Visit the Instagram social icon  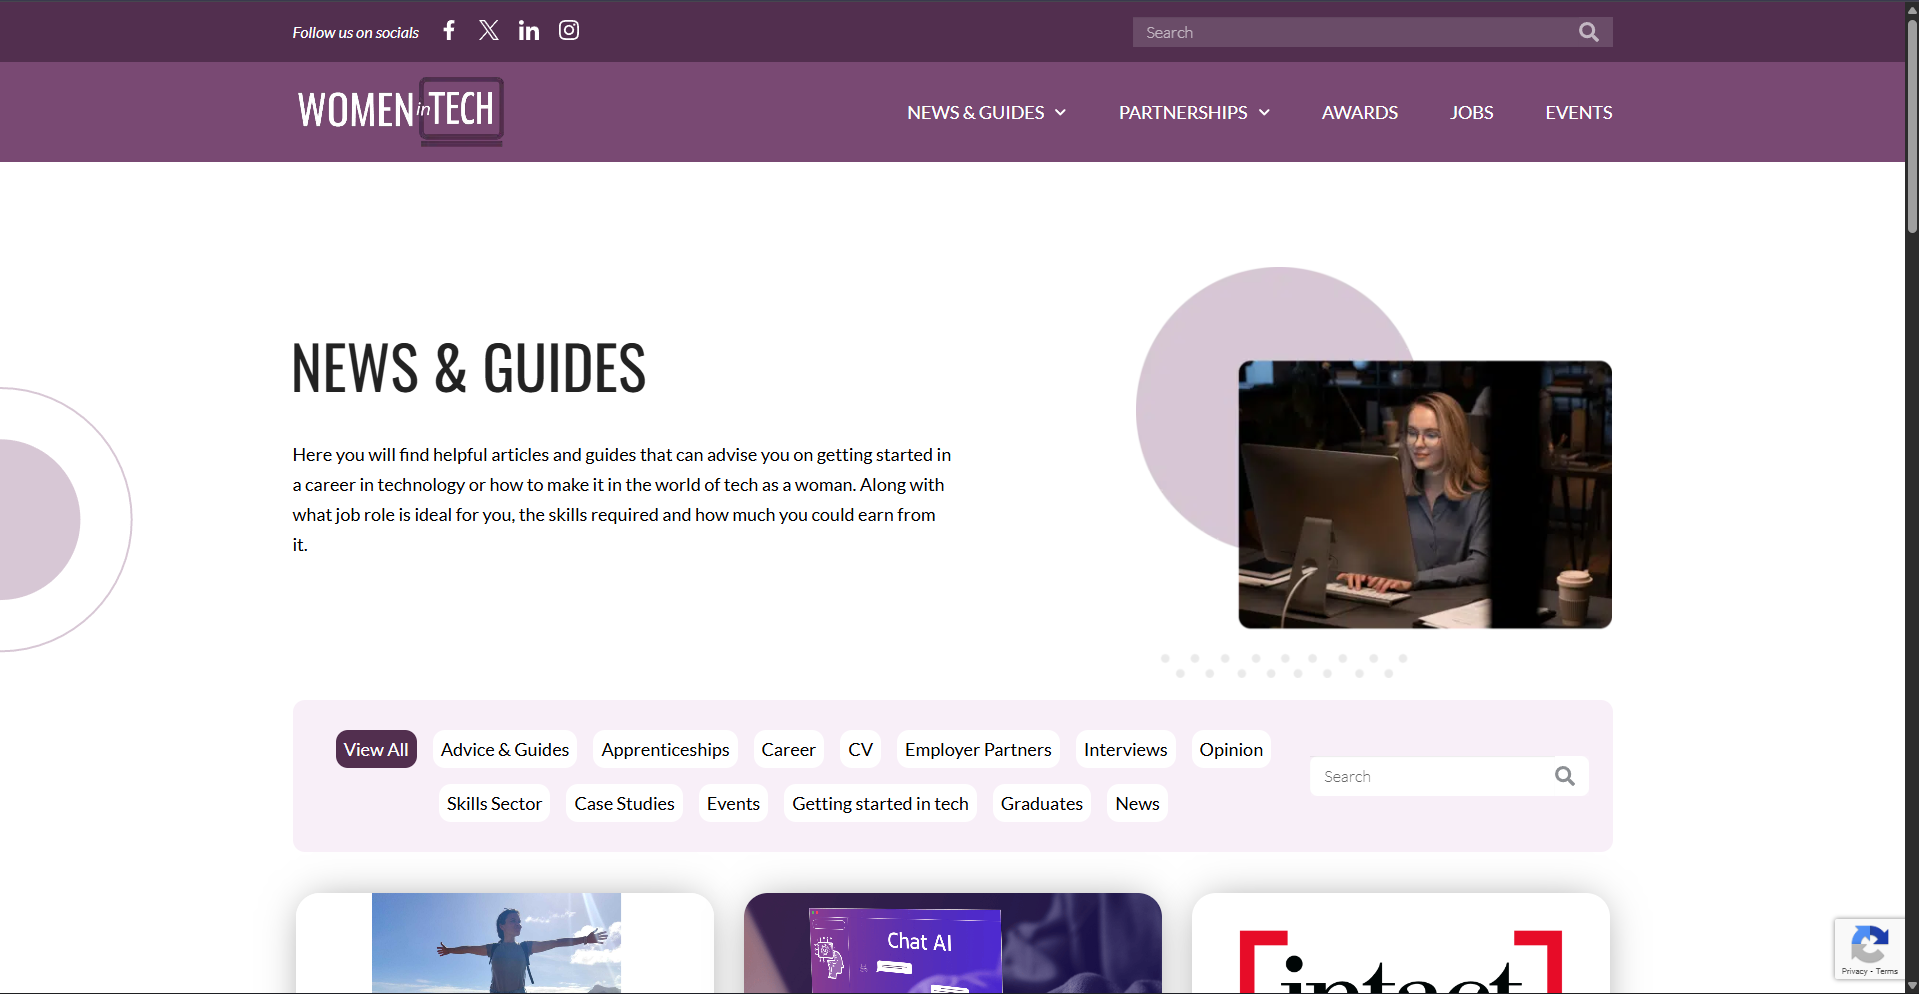tap(569, 31)
